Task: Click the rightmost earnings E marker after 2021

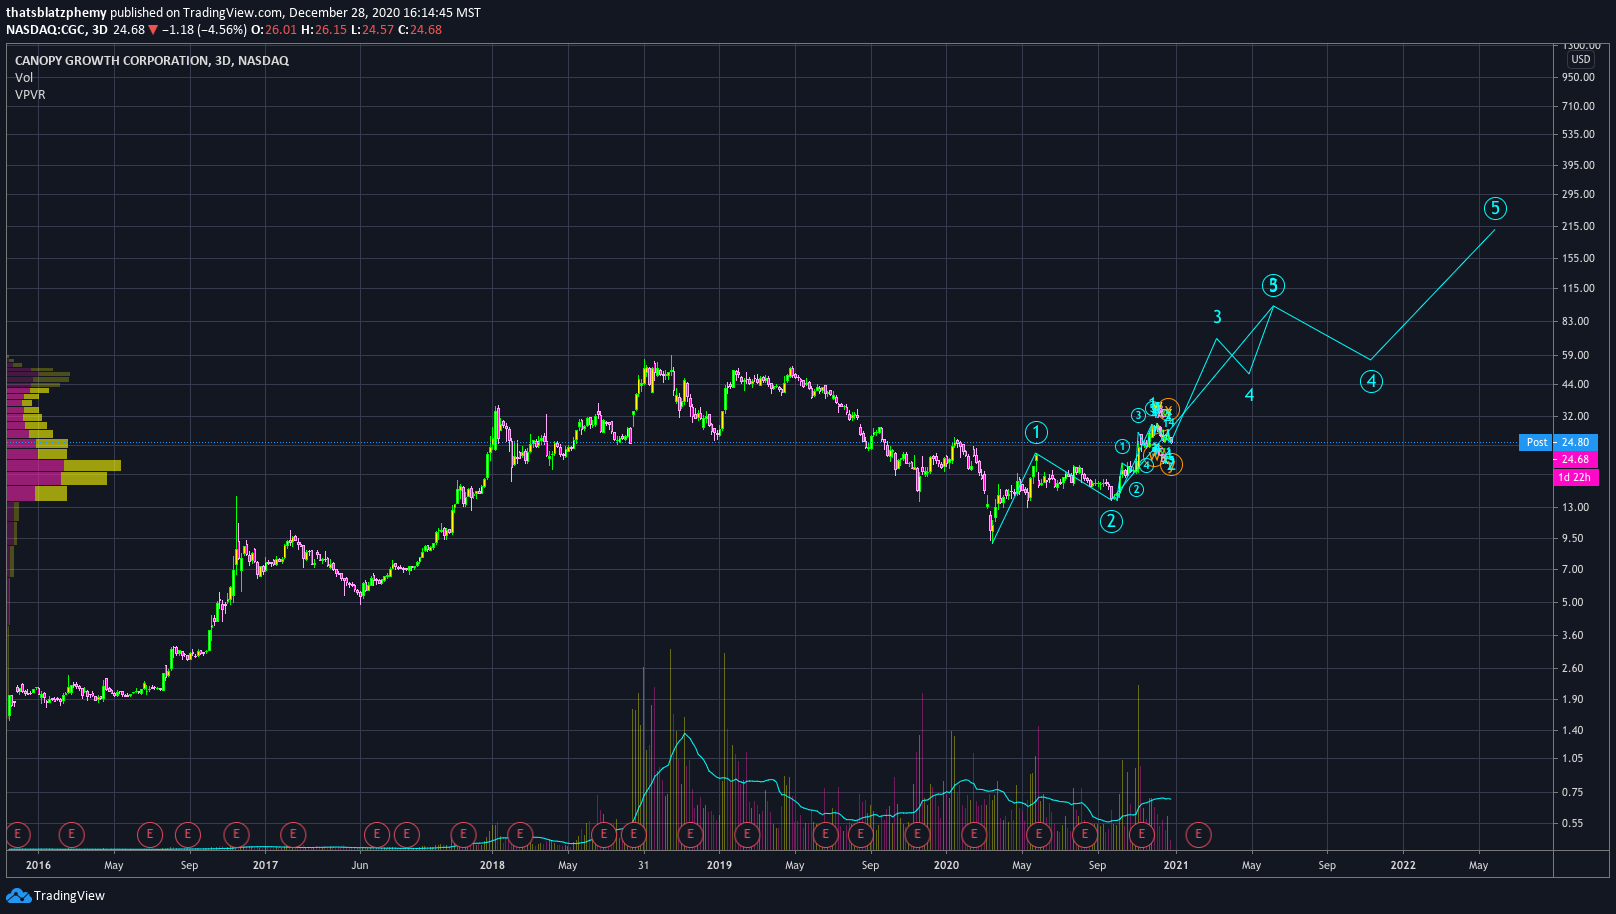Action: point(1198,834)
